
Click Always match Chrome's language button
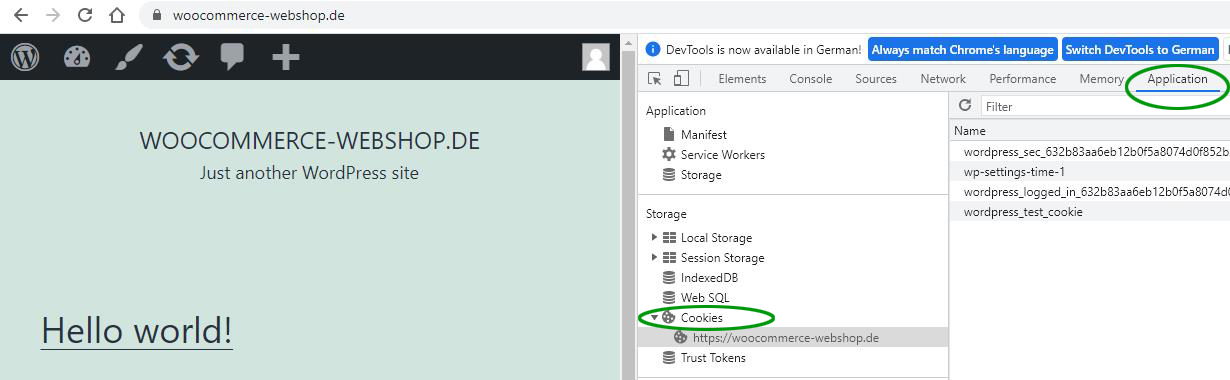(x=962, y=50)
